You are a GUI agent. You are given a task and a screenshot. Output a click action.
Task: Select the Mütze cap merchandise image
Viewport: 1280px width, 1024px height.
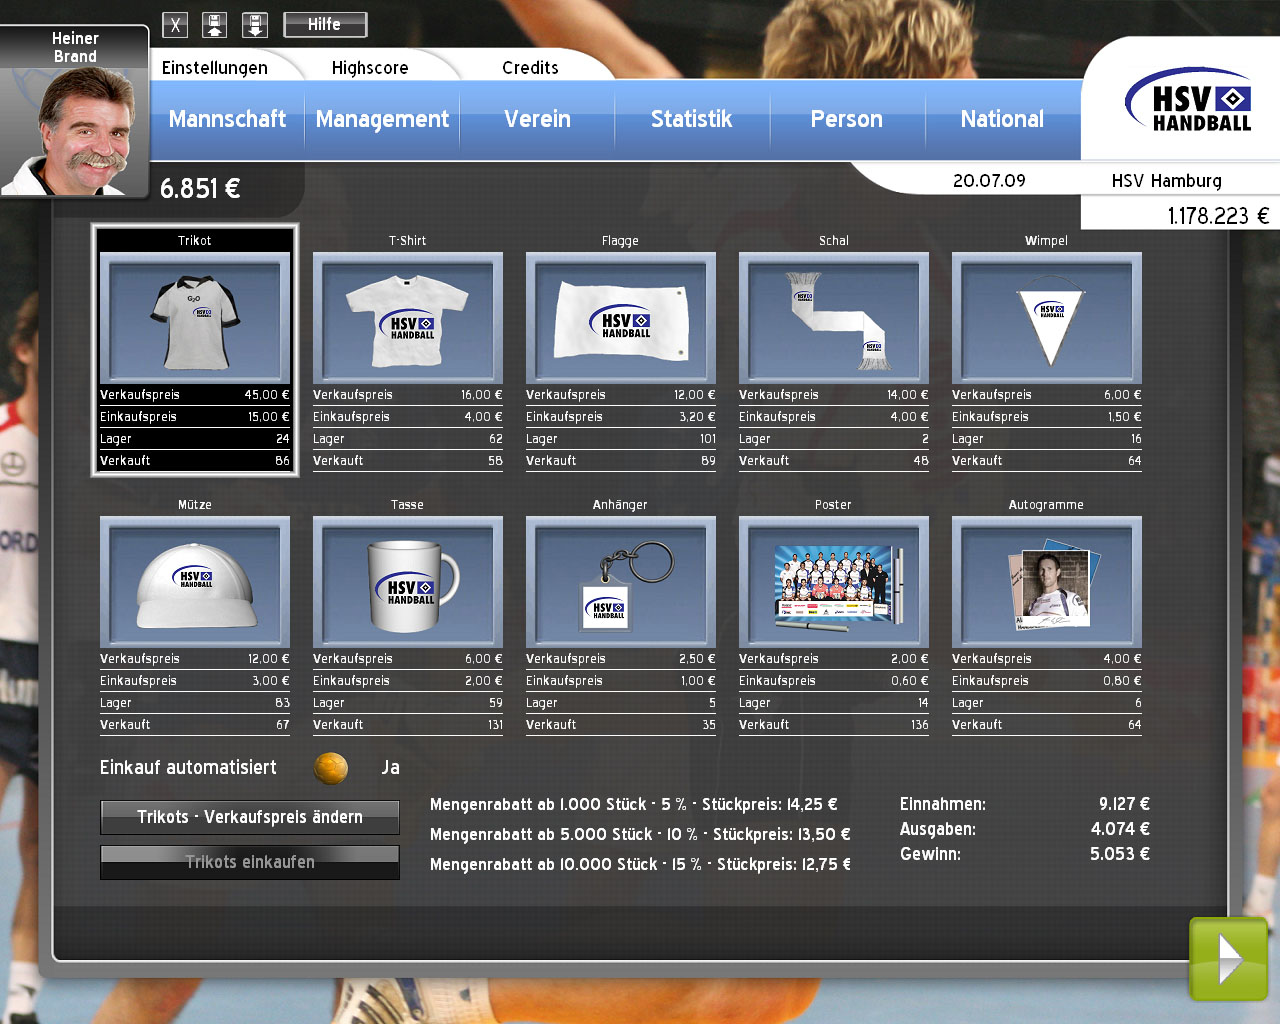point(195,582)
